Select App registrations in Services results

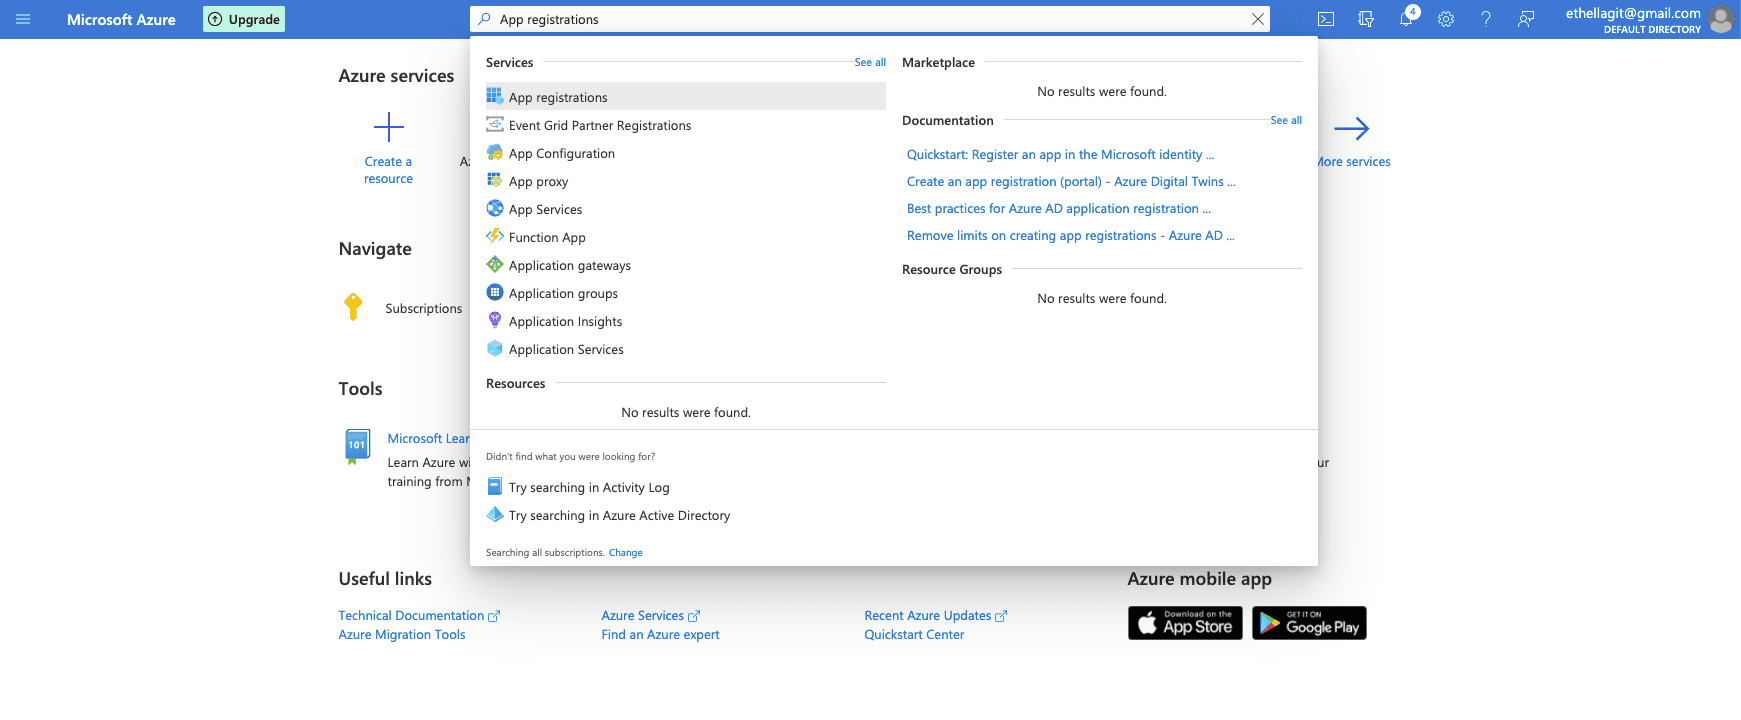(686, 97)
